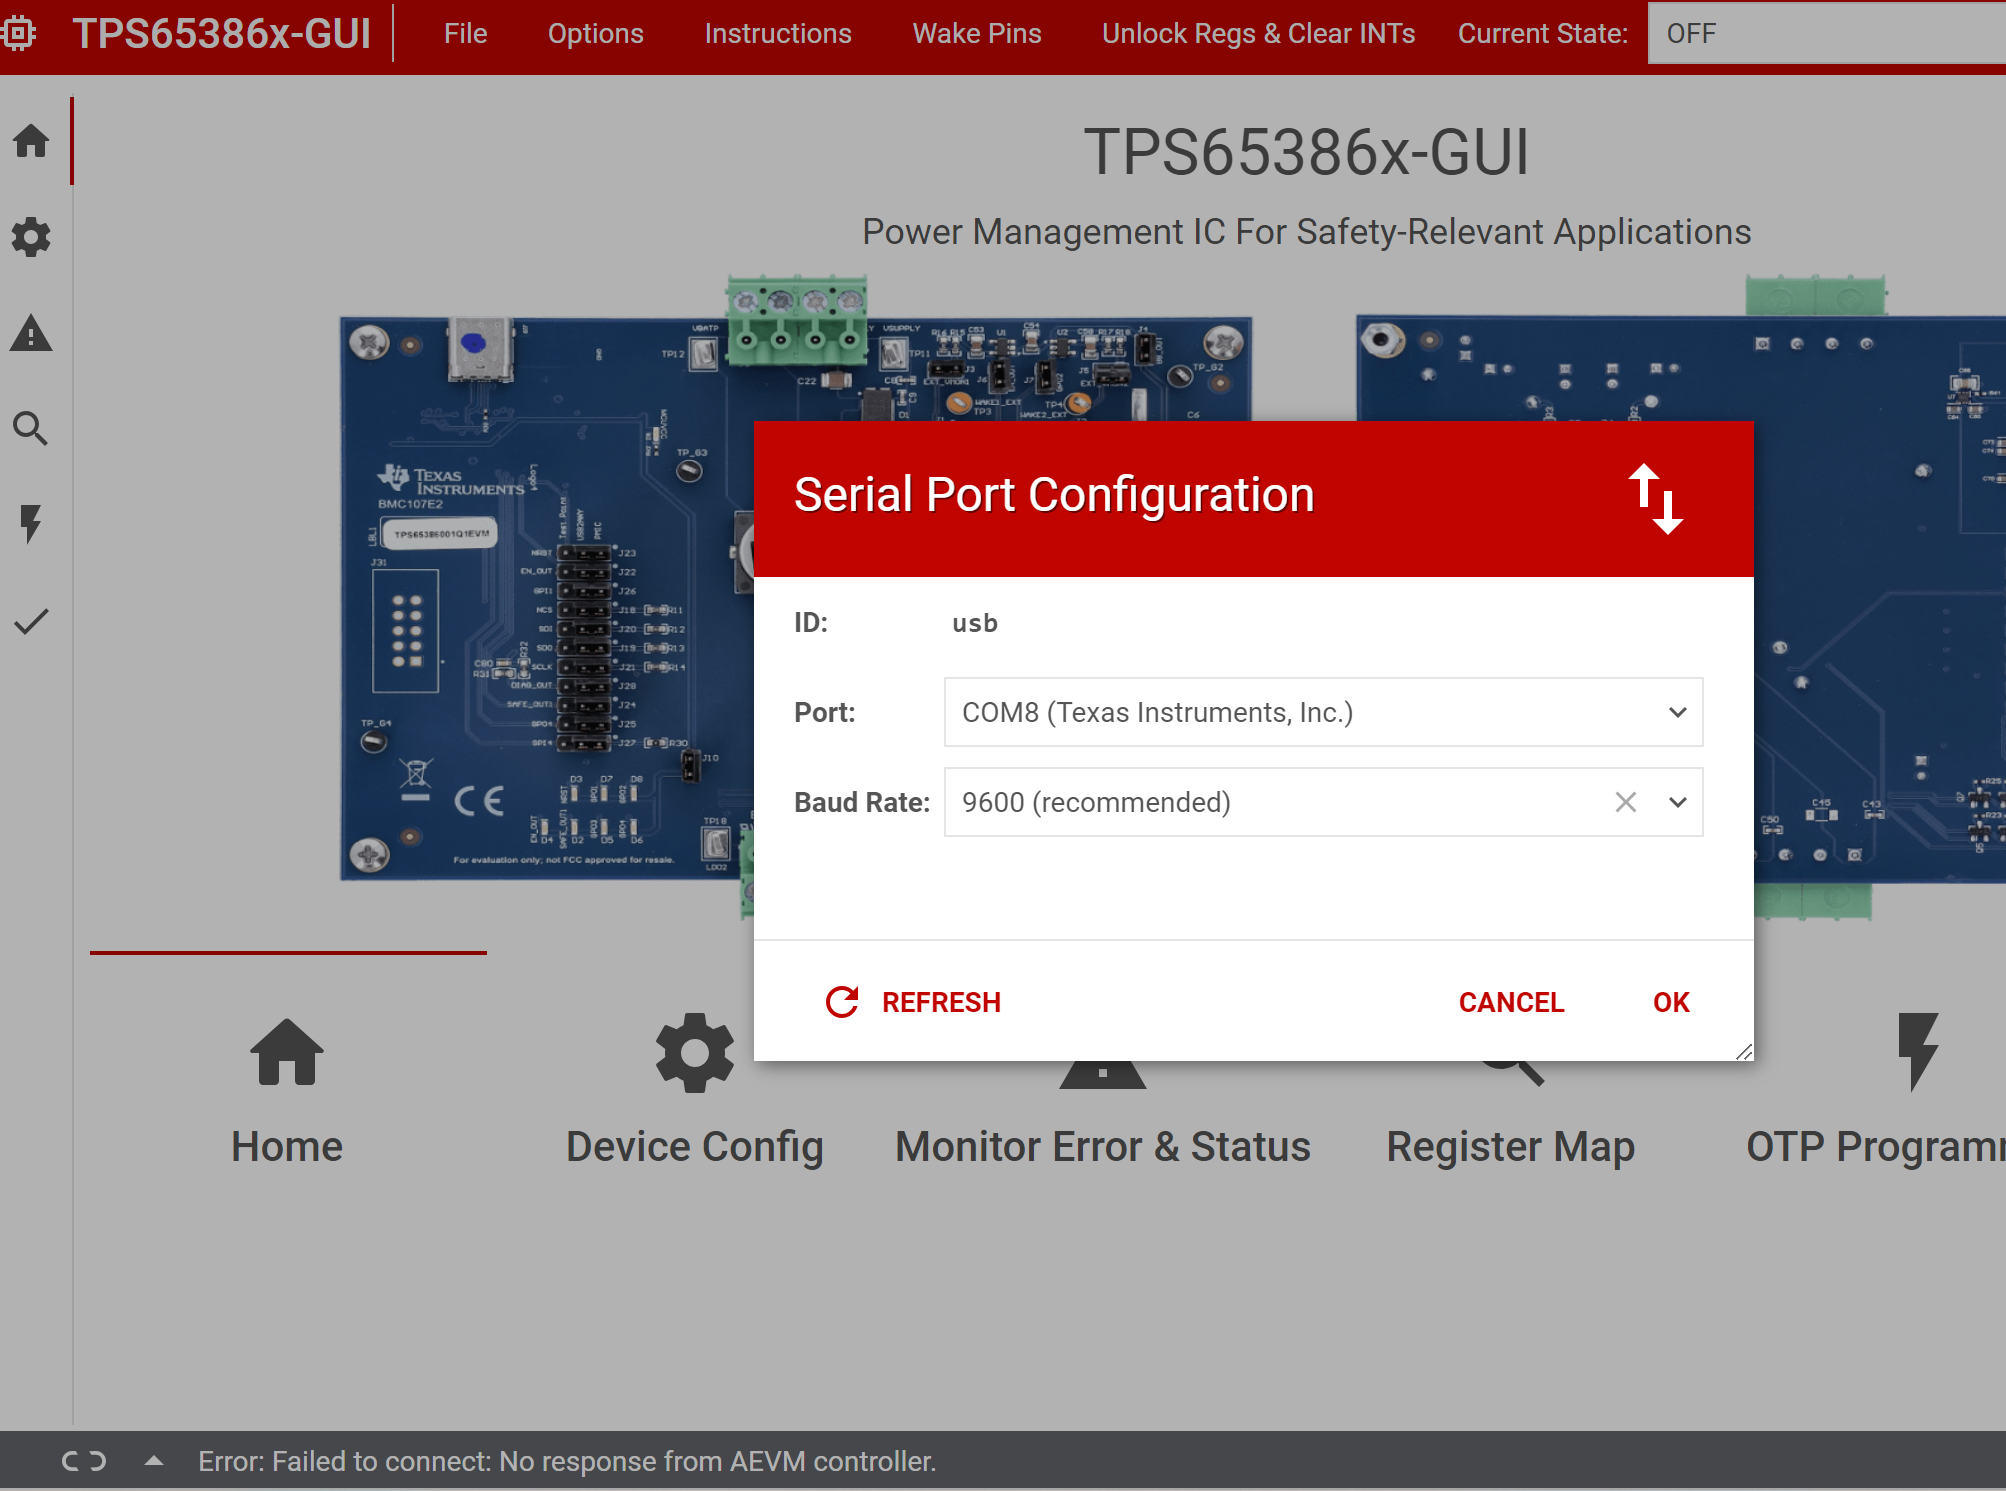Open the File menu
This screenshot has width=2006, height=1491.
[466, 33]
